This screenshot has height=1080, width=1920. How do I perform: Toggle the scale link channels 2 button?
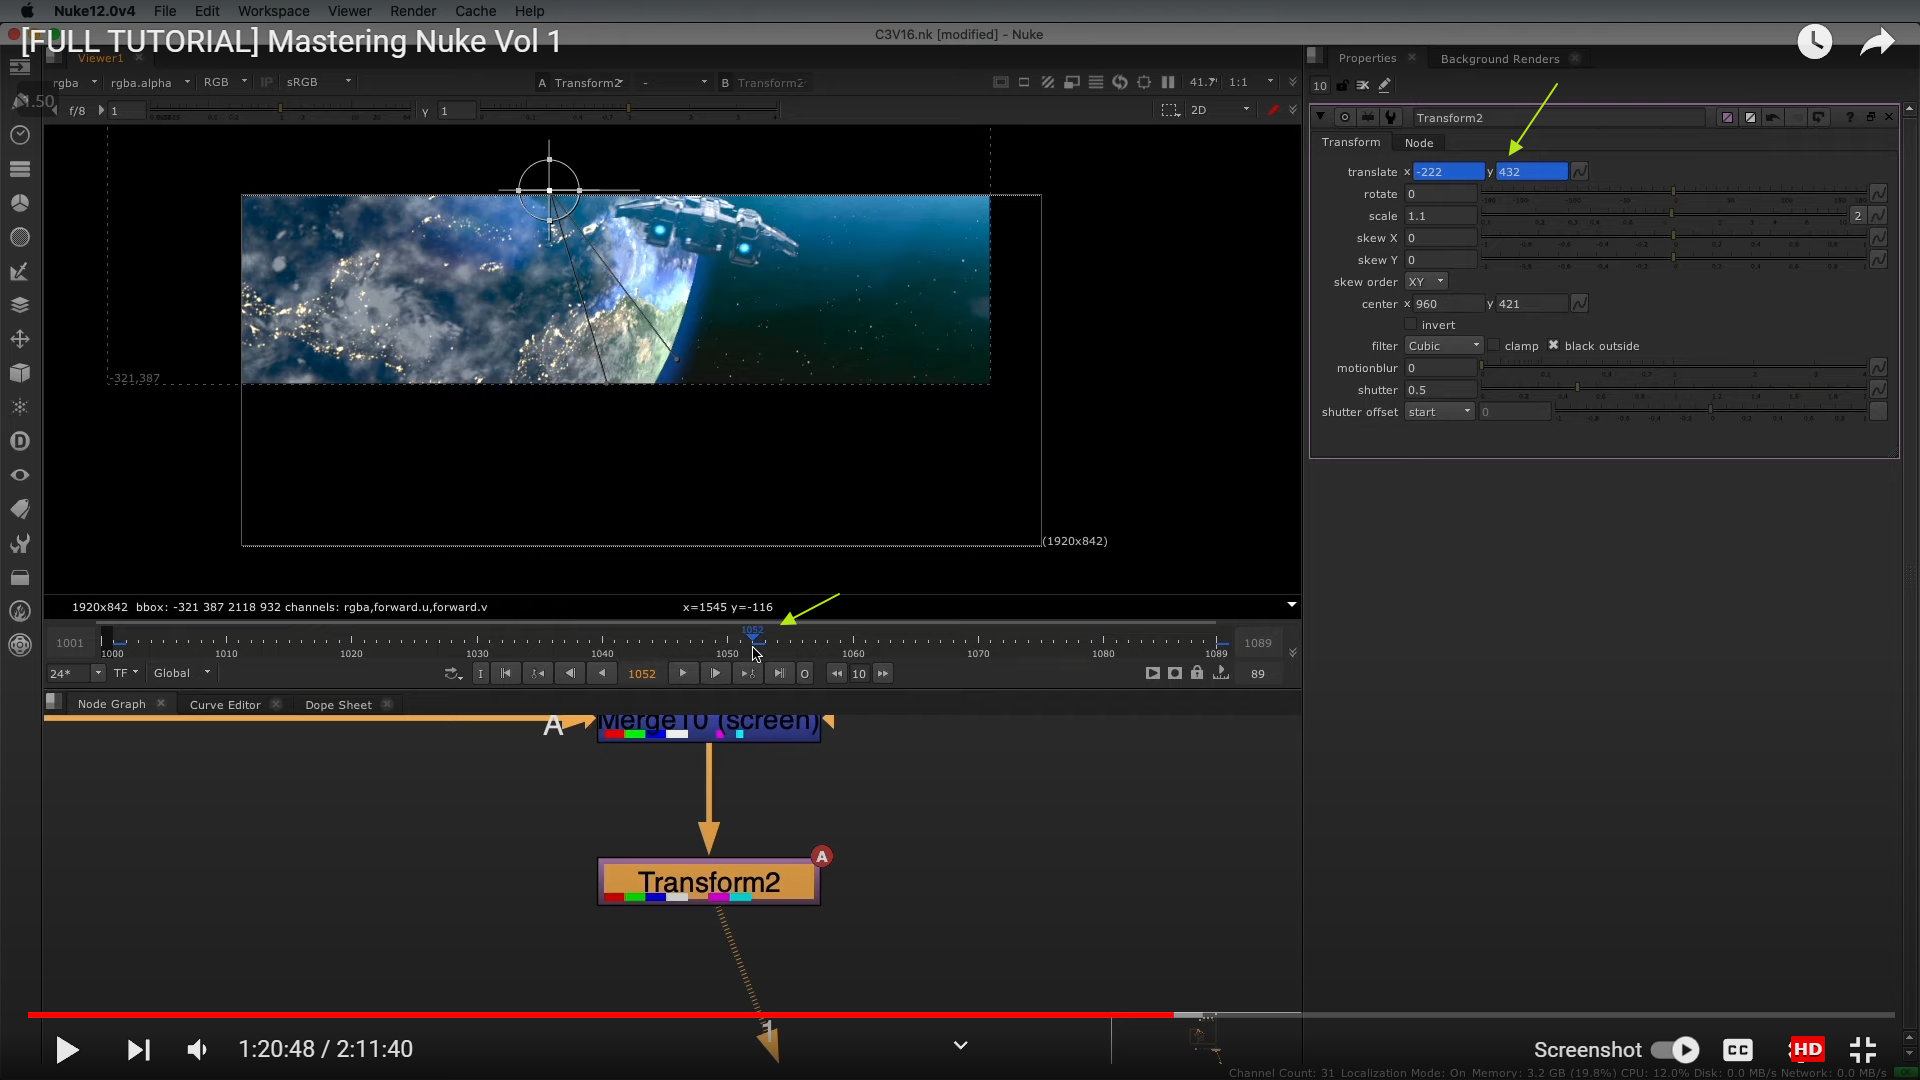click(x=1858, y=216)
